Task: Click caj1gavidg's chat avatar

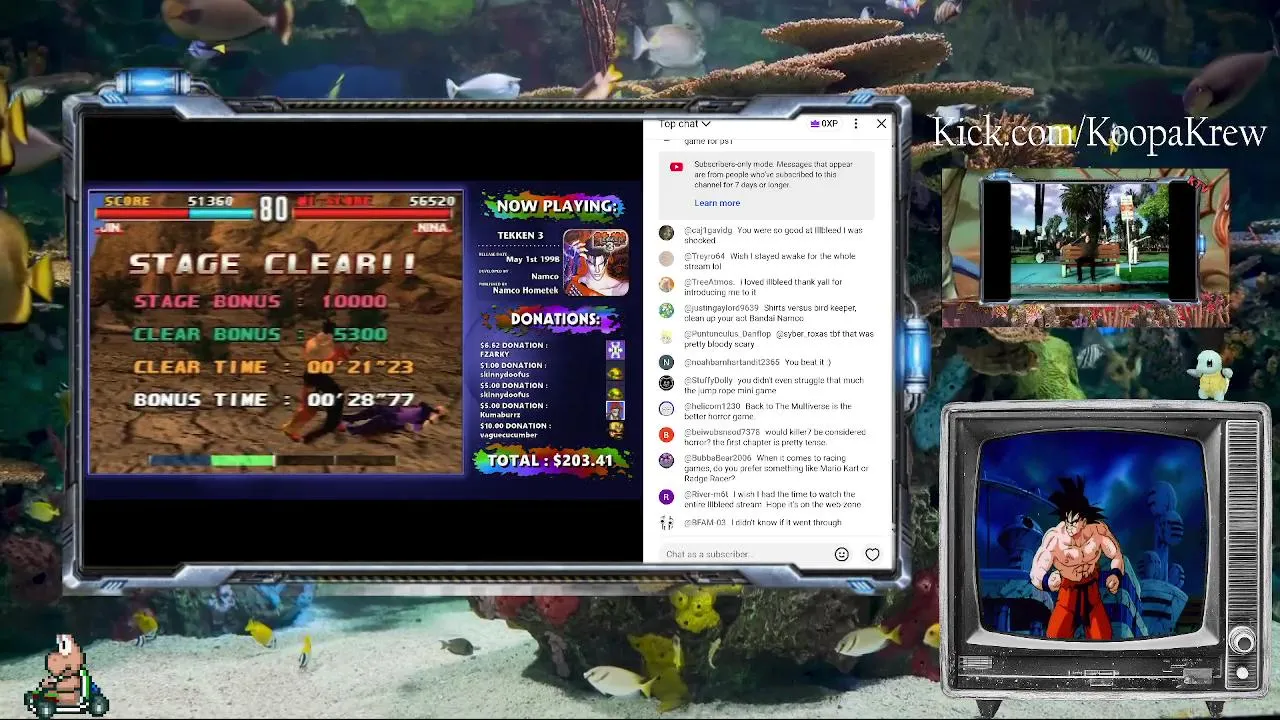Action: [666, 232]
